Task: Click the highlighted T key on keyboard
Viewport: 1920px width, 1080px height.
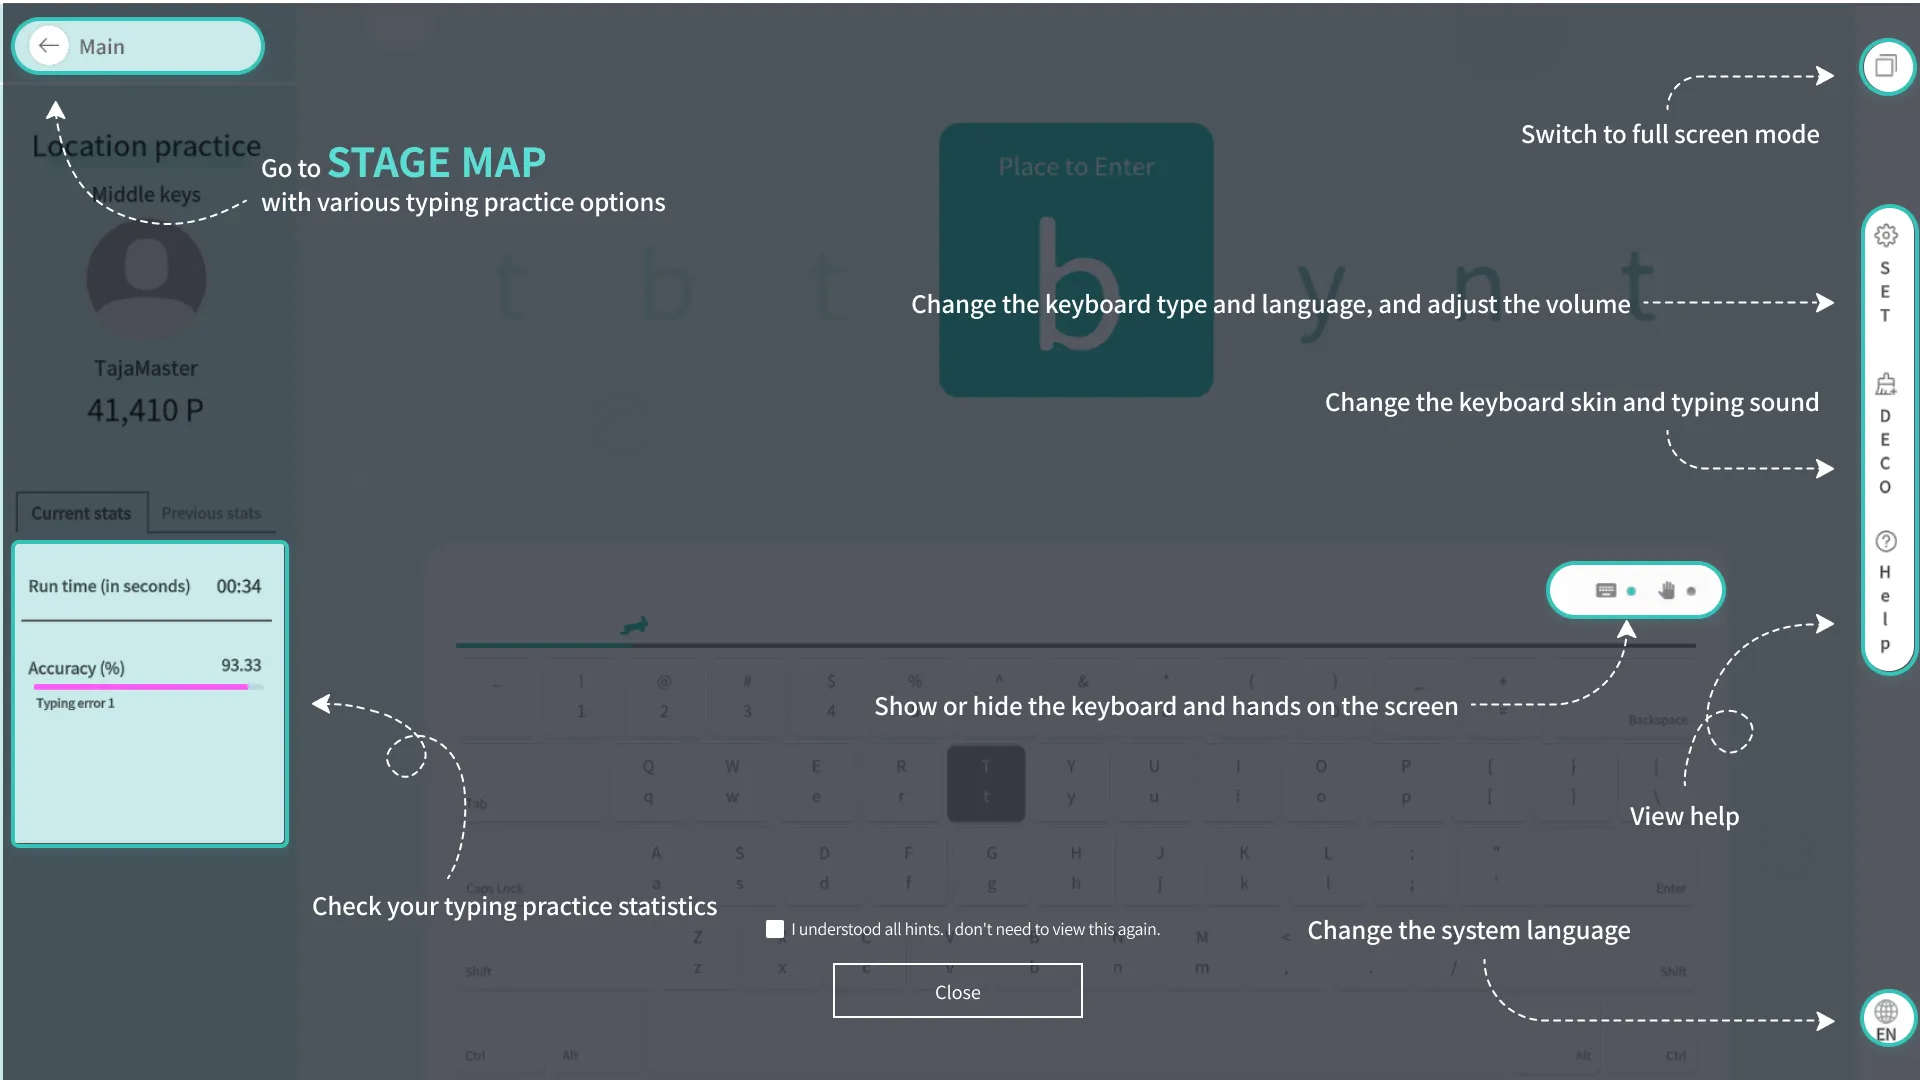Action: [x=986, y=783]
